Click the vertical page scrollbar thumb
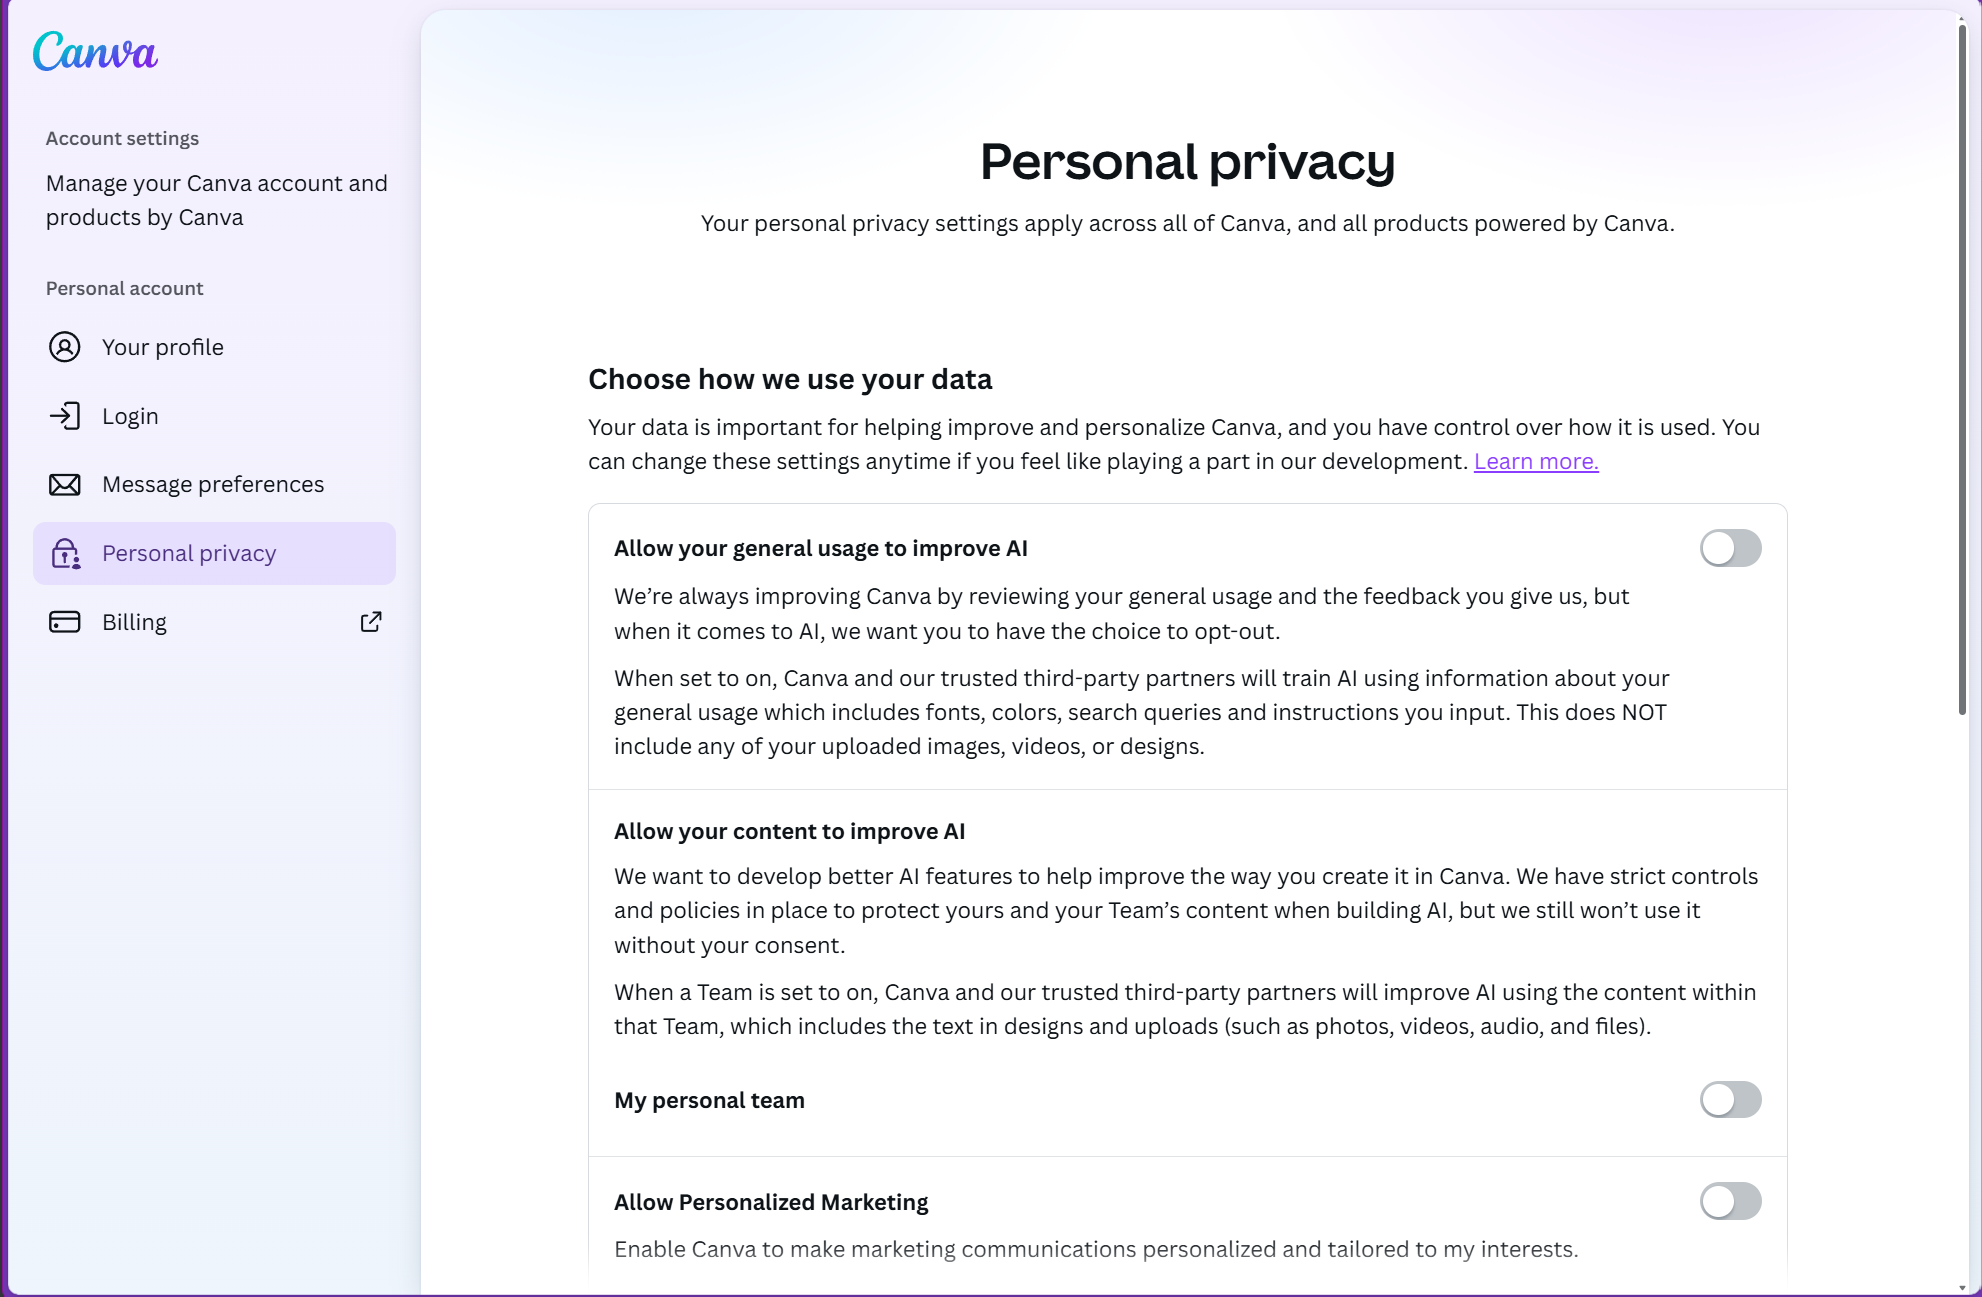Screen dimensions: 1982x1297 [x=1962, y=370]
